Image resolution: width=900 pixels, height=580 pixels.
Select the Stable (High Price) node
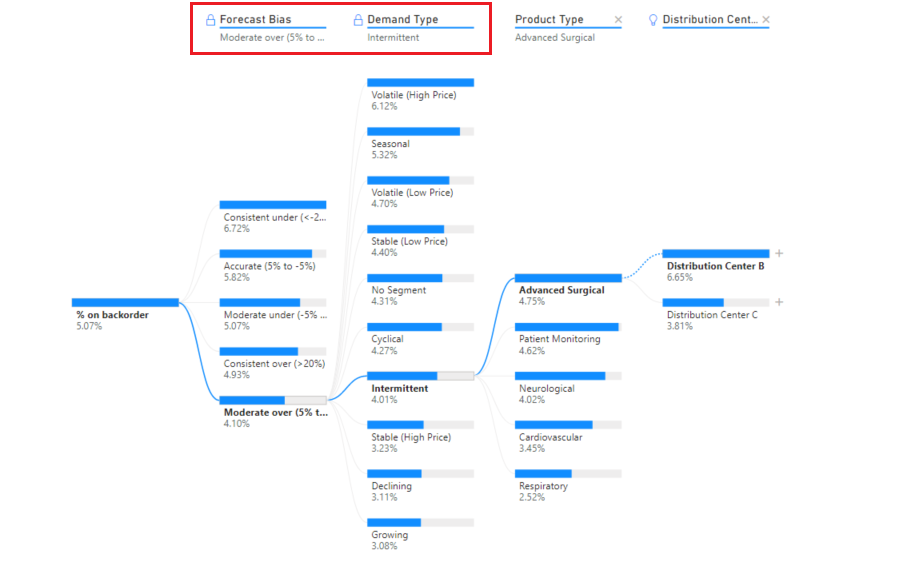420,437
